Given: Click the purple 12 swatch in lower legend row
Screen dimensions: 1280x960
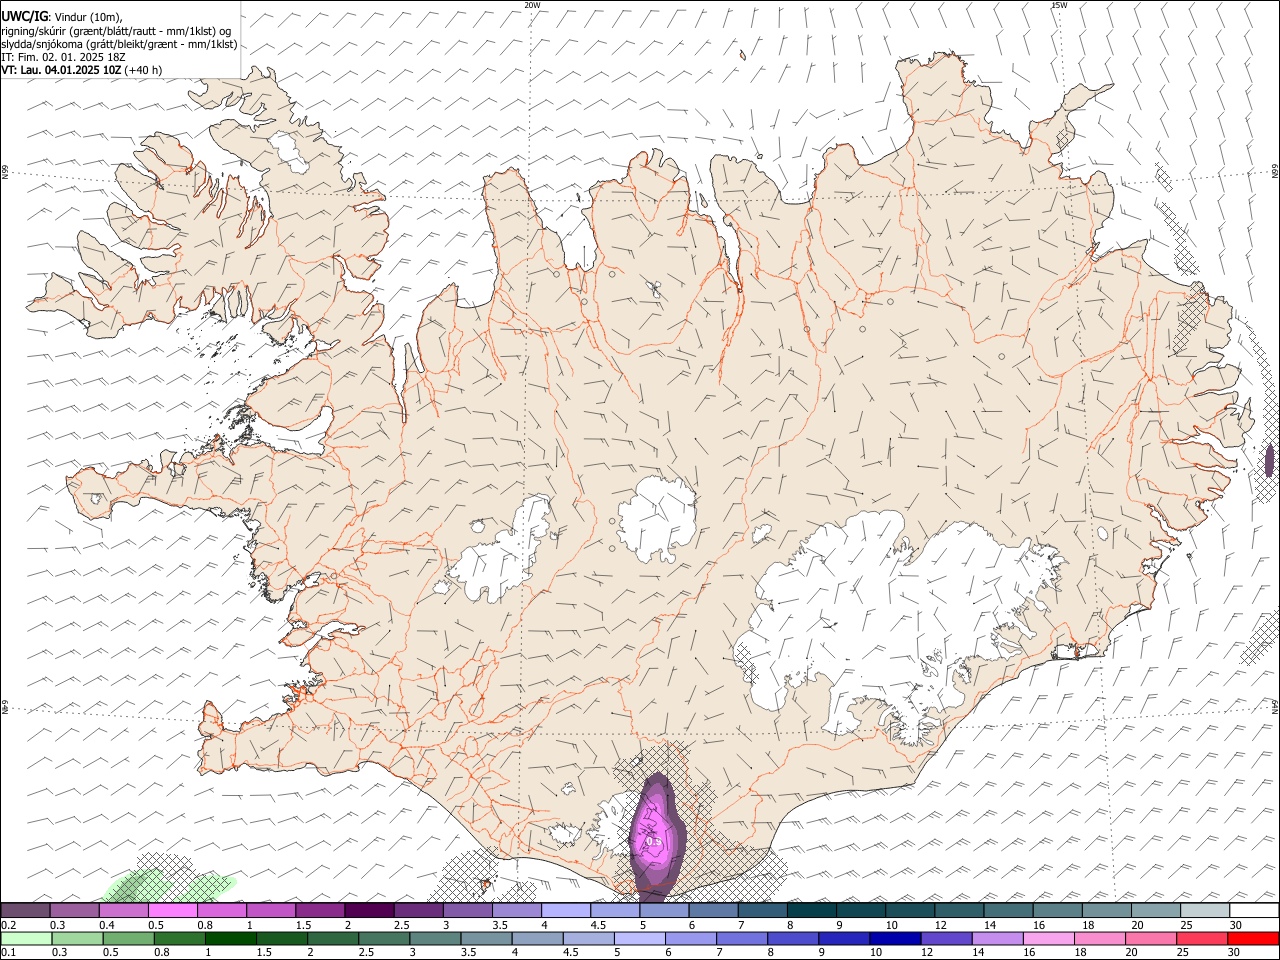Looking at the screenshot, I should tap(945, 938).
